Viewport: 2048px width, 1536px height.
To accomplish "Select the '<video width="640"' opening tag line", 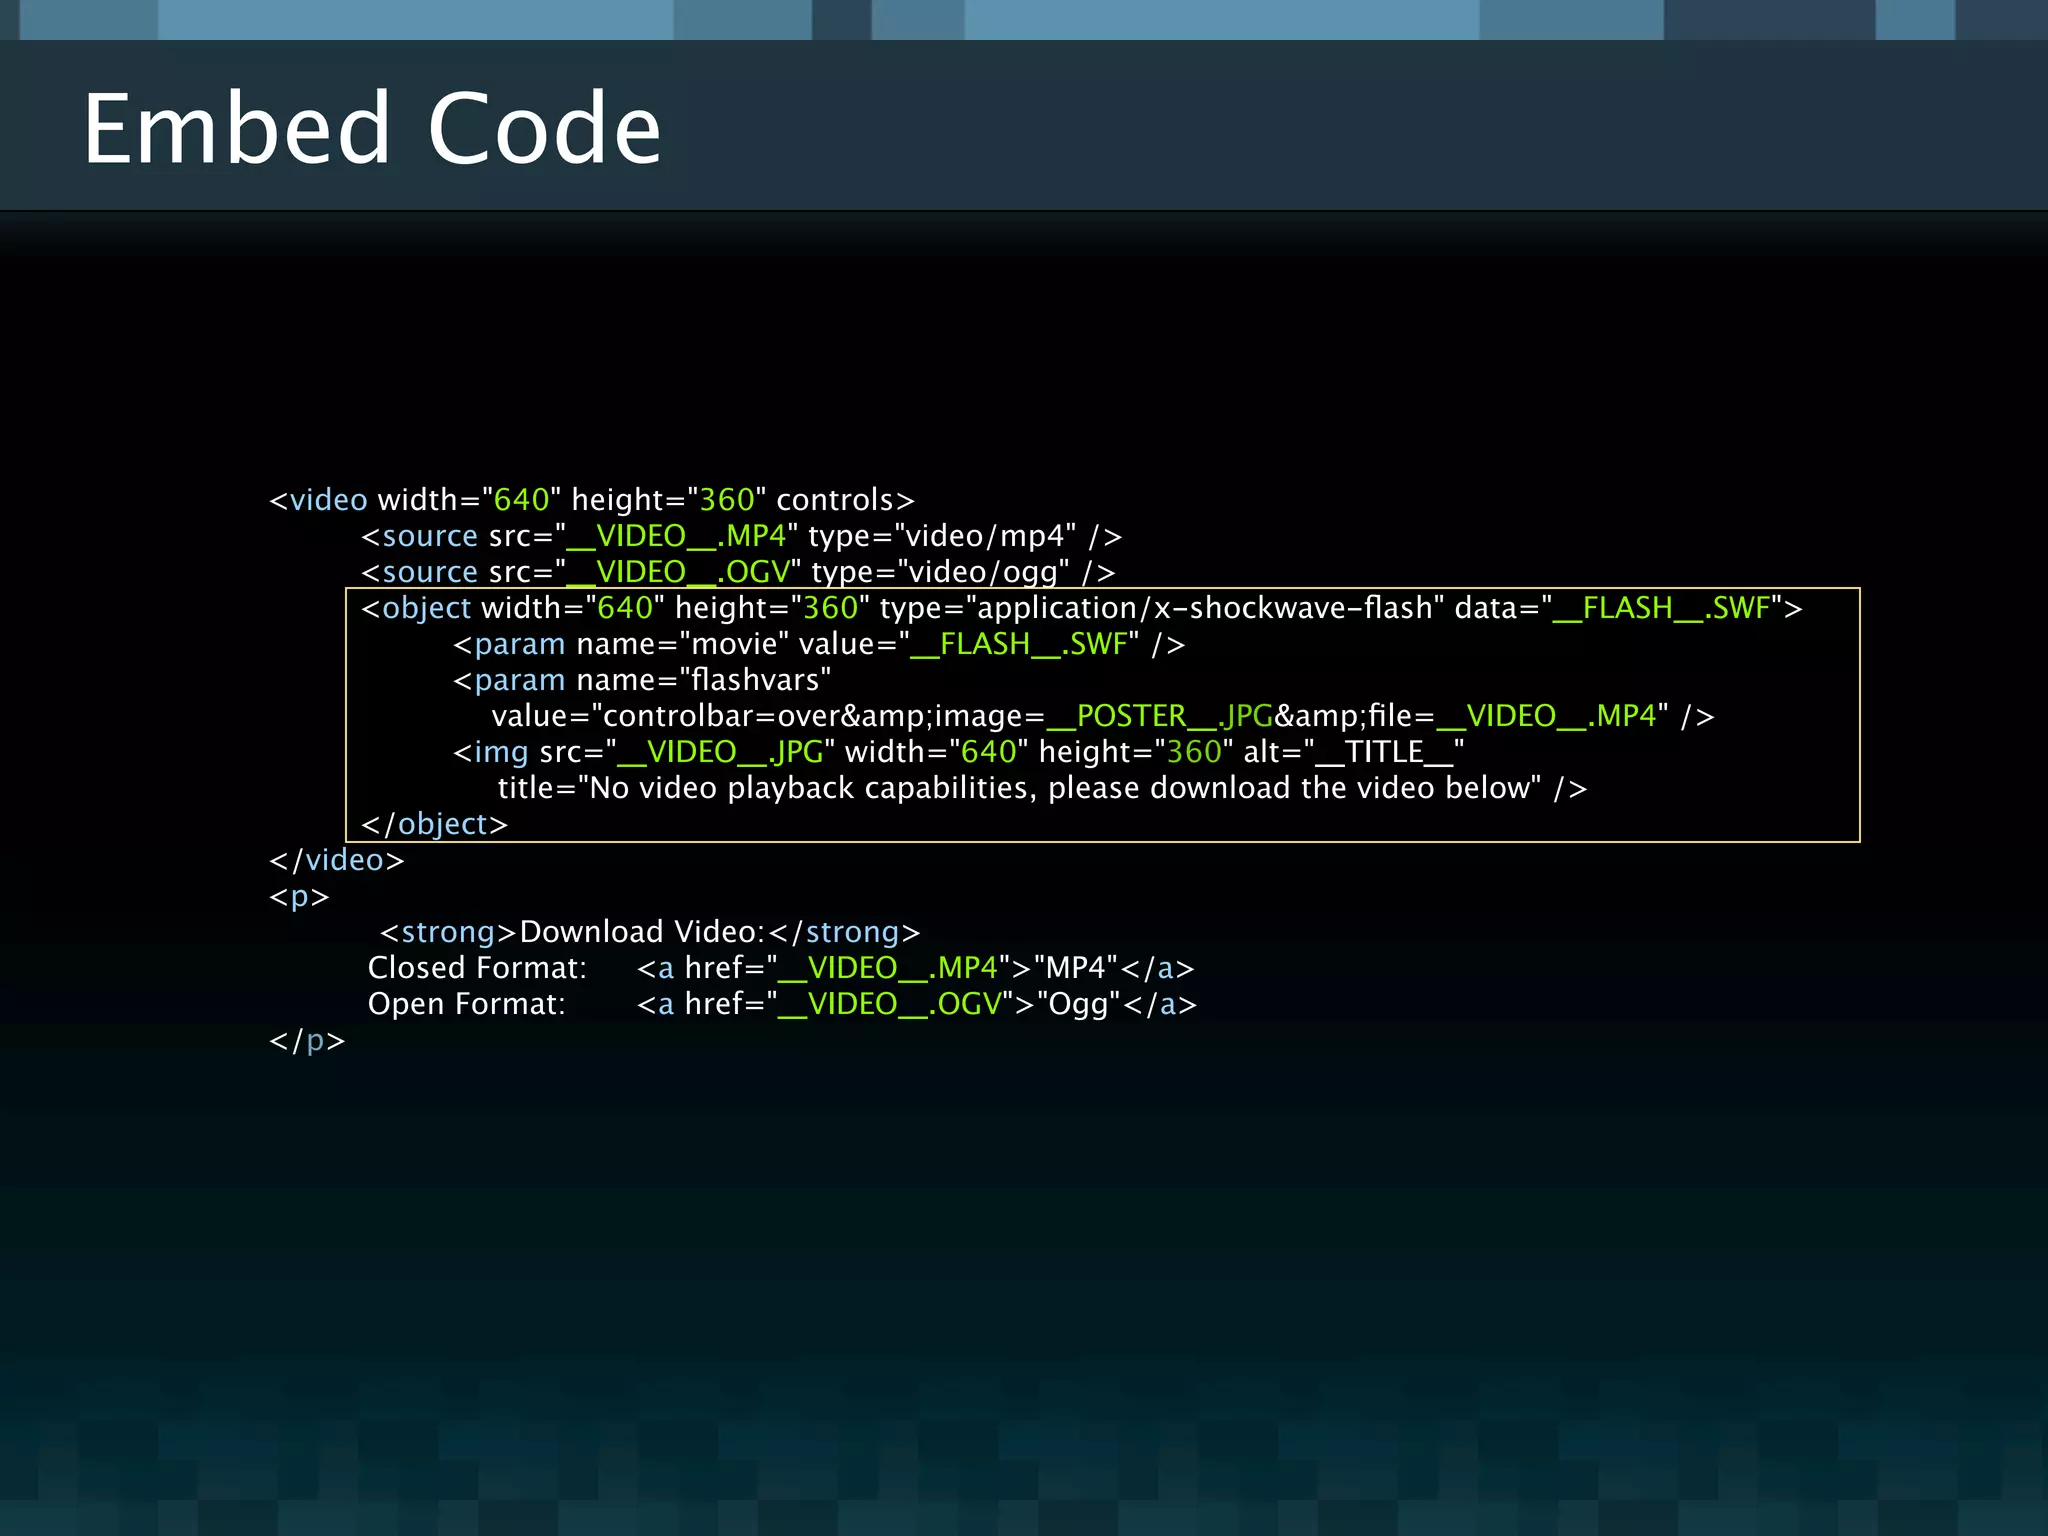I will 592,500.
